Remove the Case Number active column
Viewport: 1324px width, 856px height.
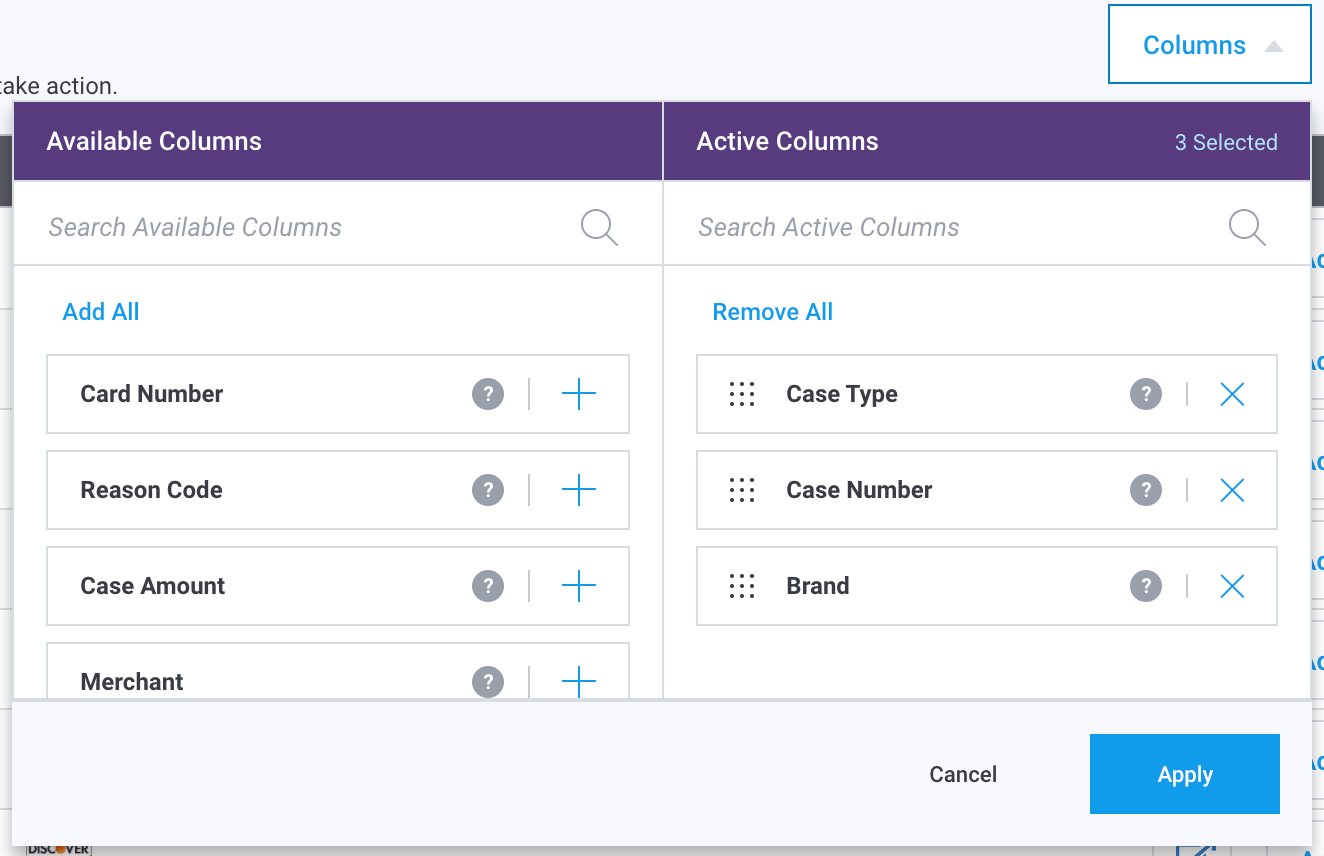tap(1232, 490)
